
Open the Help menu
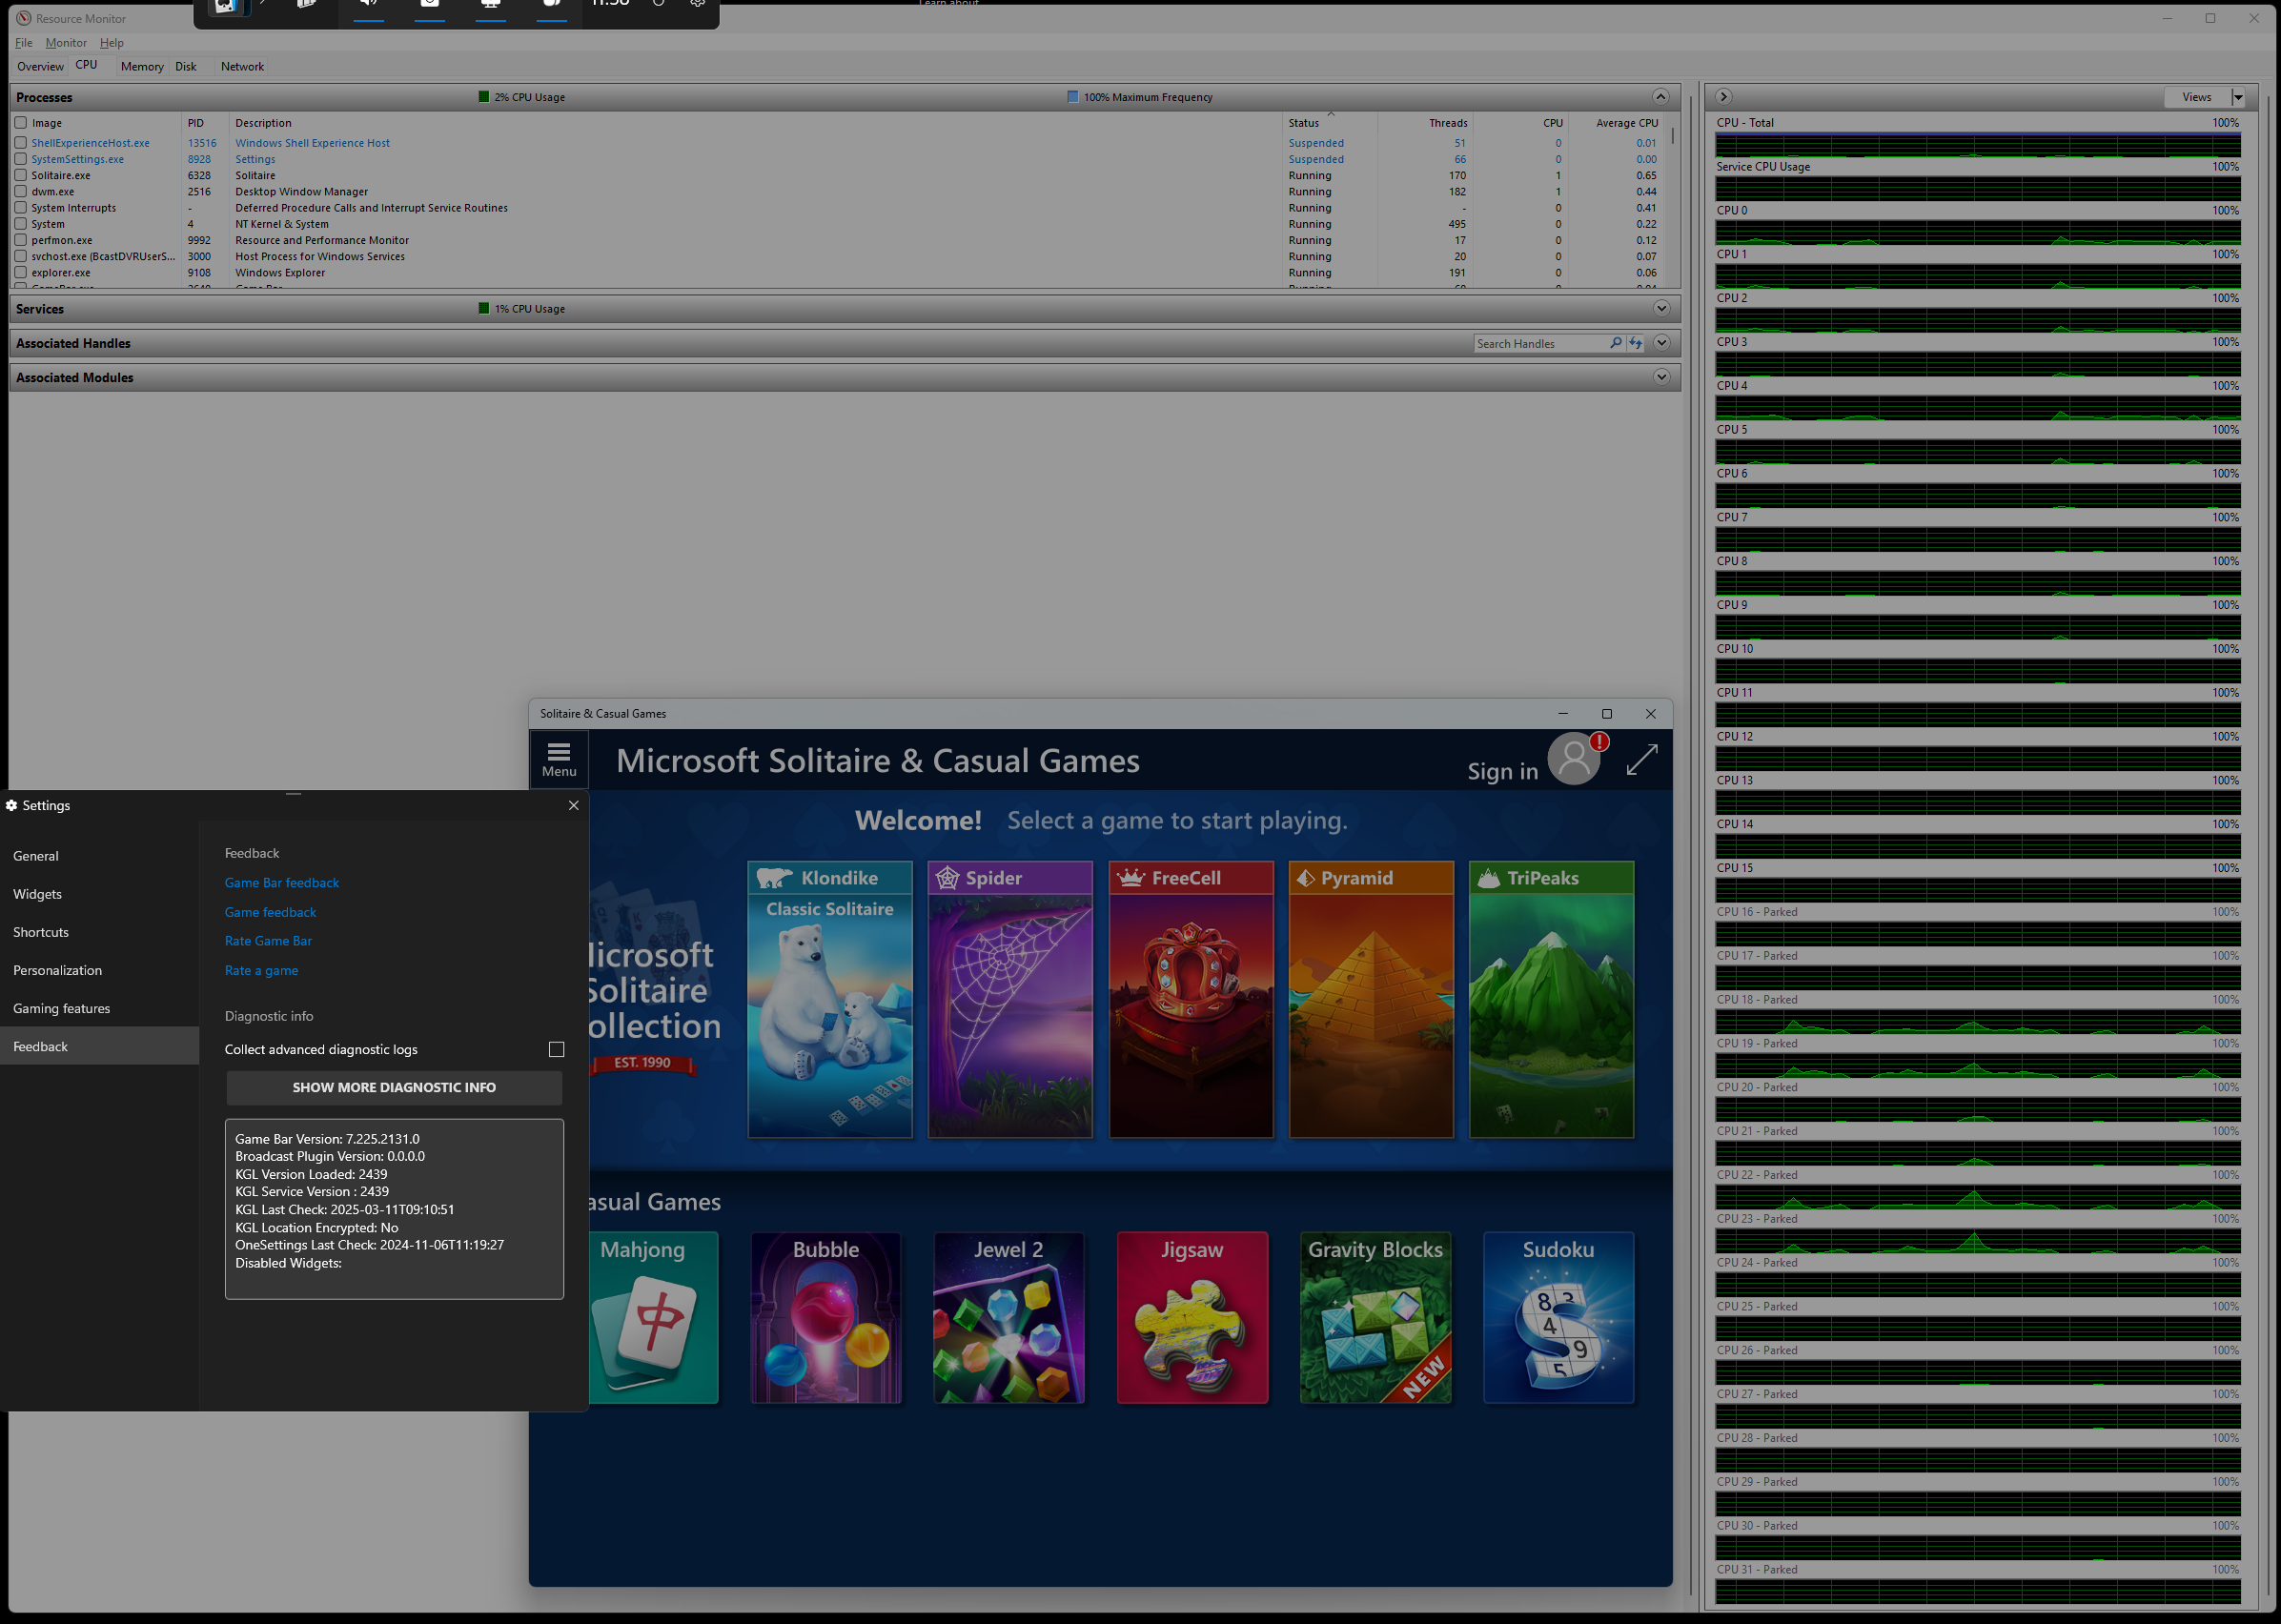[x=112, y=43]
